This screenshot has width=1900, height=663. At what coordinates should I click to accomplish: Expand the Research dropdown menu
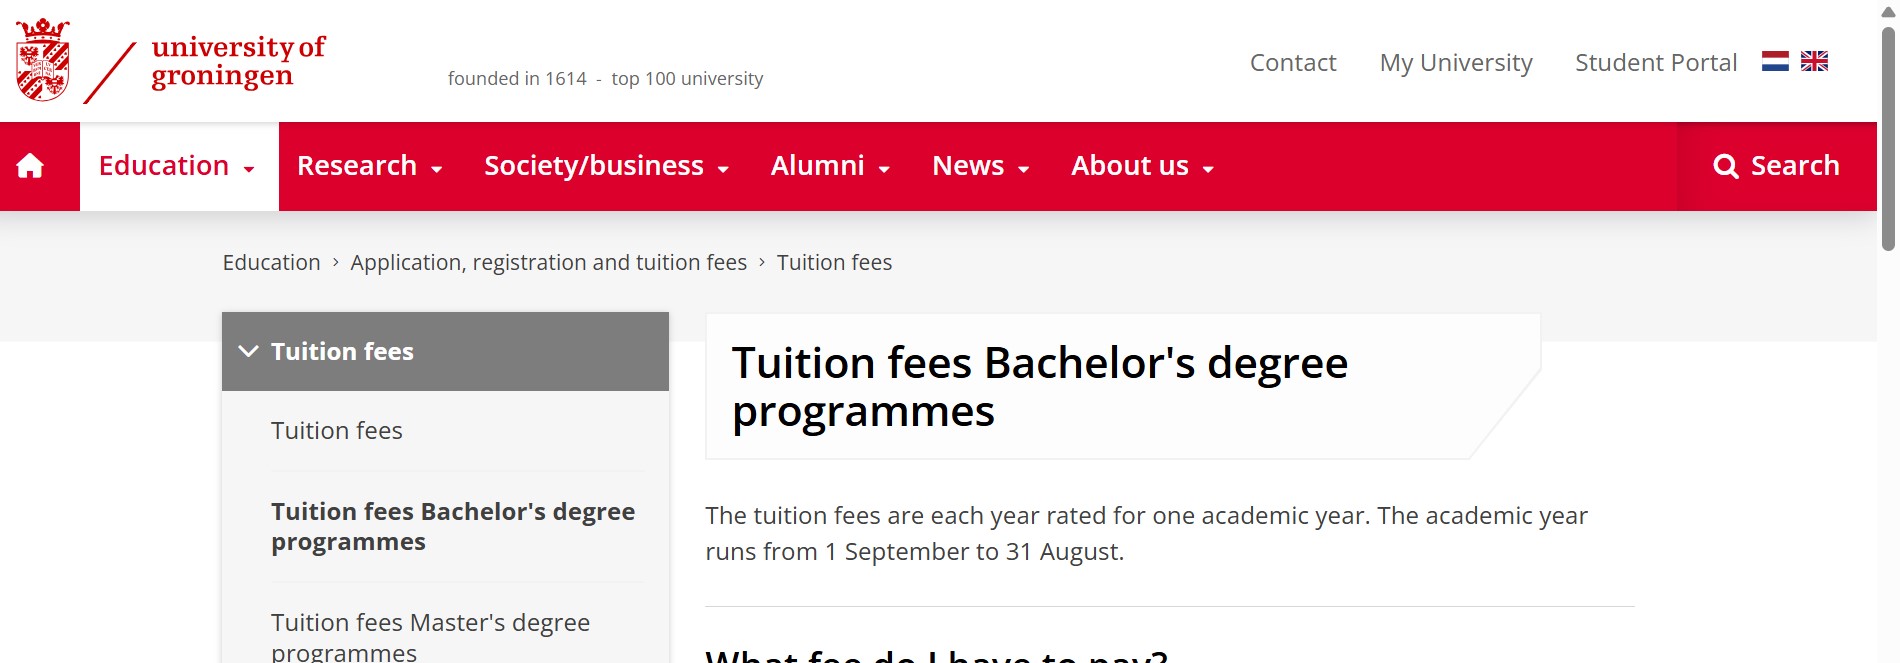coord(369,166)
